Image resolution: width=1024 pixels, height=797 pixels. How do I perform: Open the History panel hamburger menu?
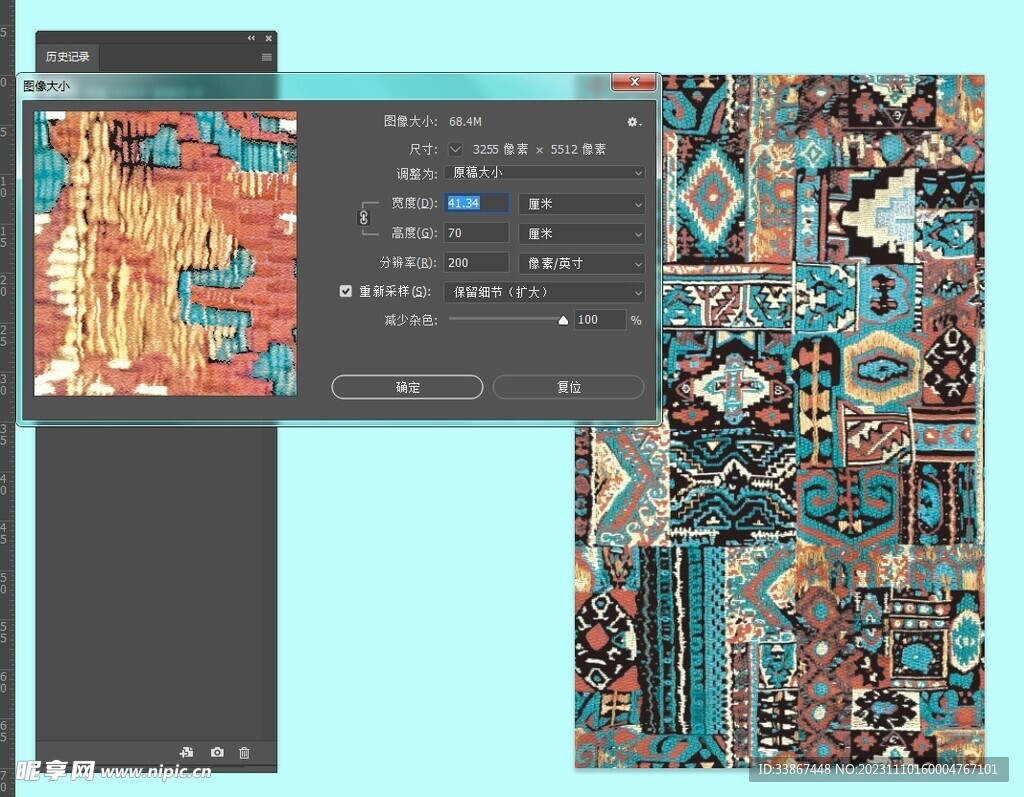point(267,58)
